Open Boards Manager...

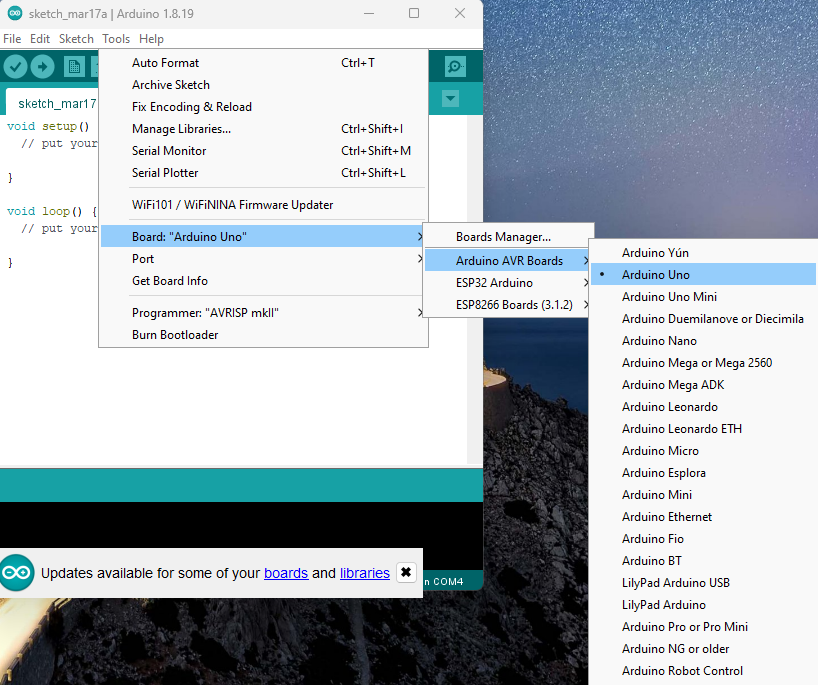508,237
